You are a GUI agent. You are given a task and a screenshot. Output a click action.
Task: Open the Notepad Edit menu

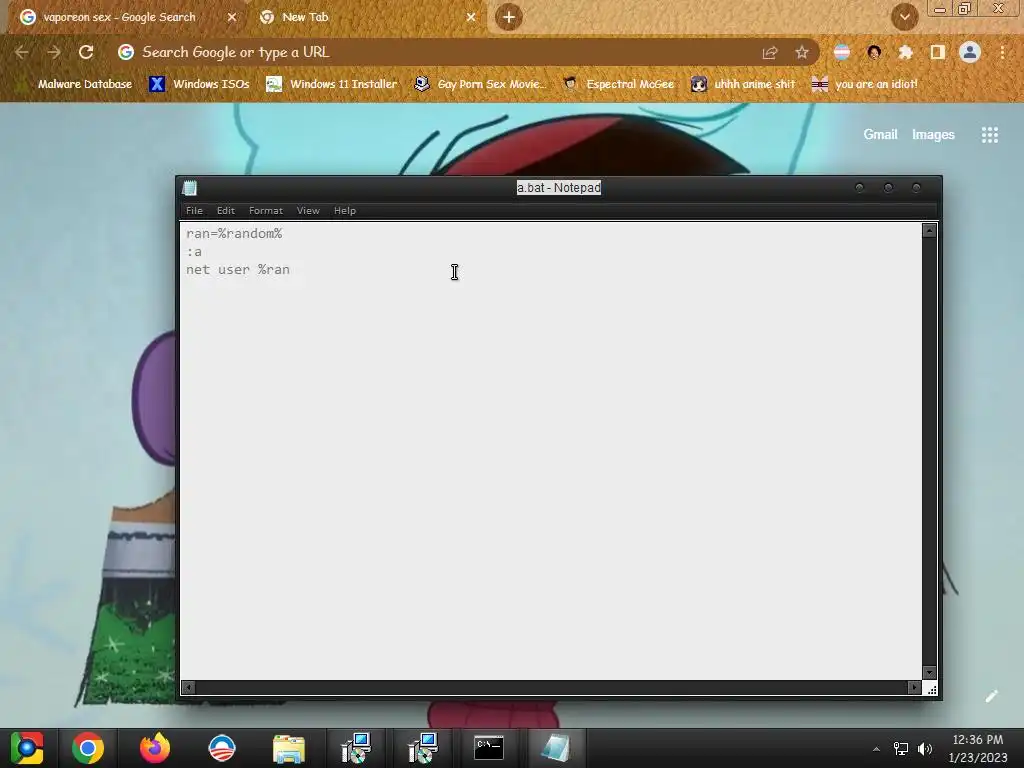tap(225, 210)
